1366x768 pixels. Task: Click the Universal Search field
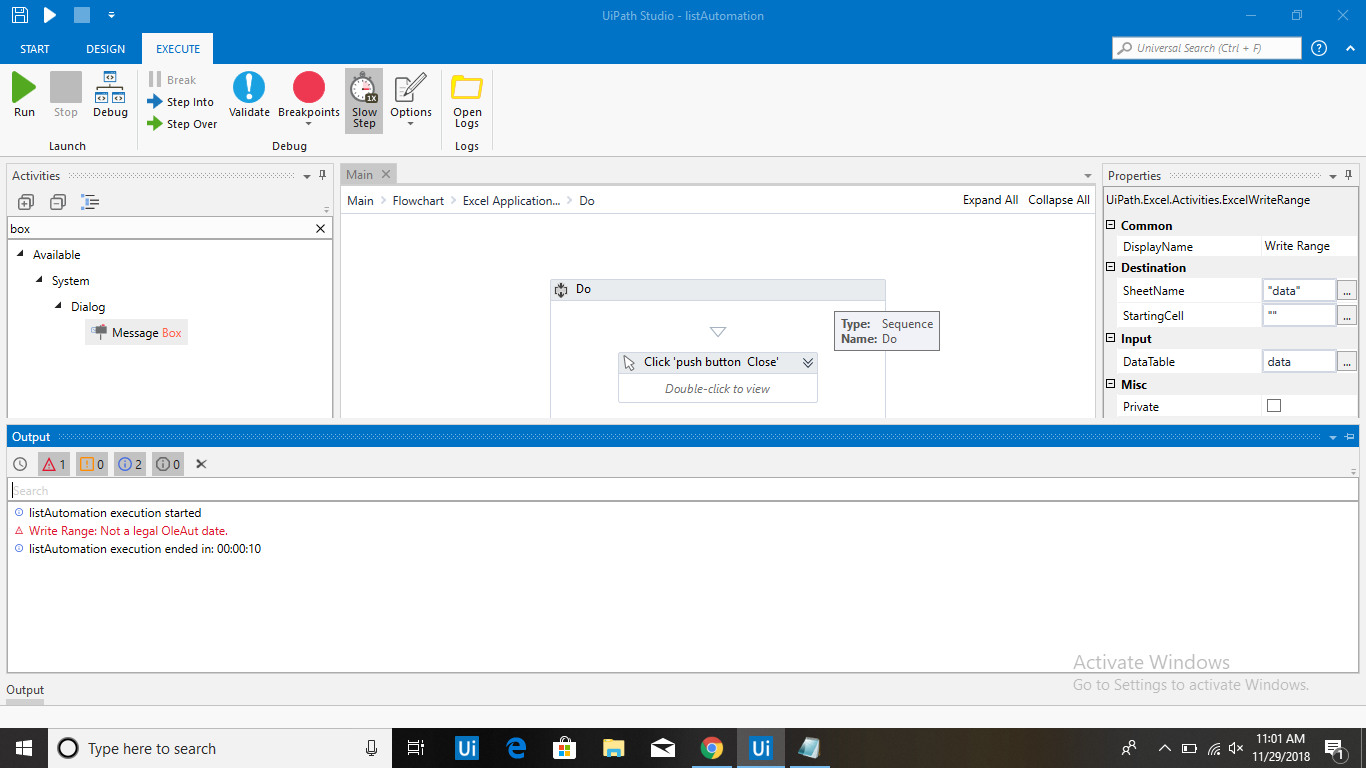(1207, 48)
